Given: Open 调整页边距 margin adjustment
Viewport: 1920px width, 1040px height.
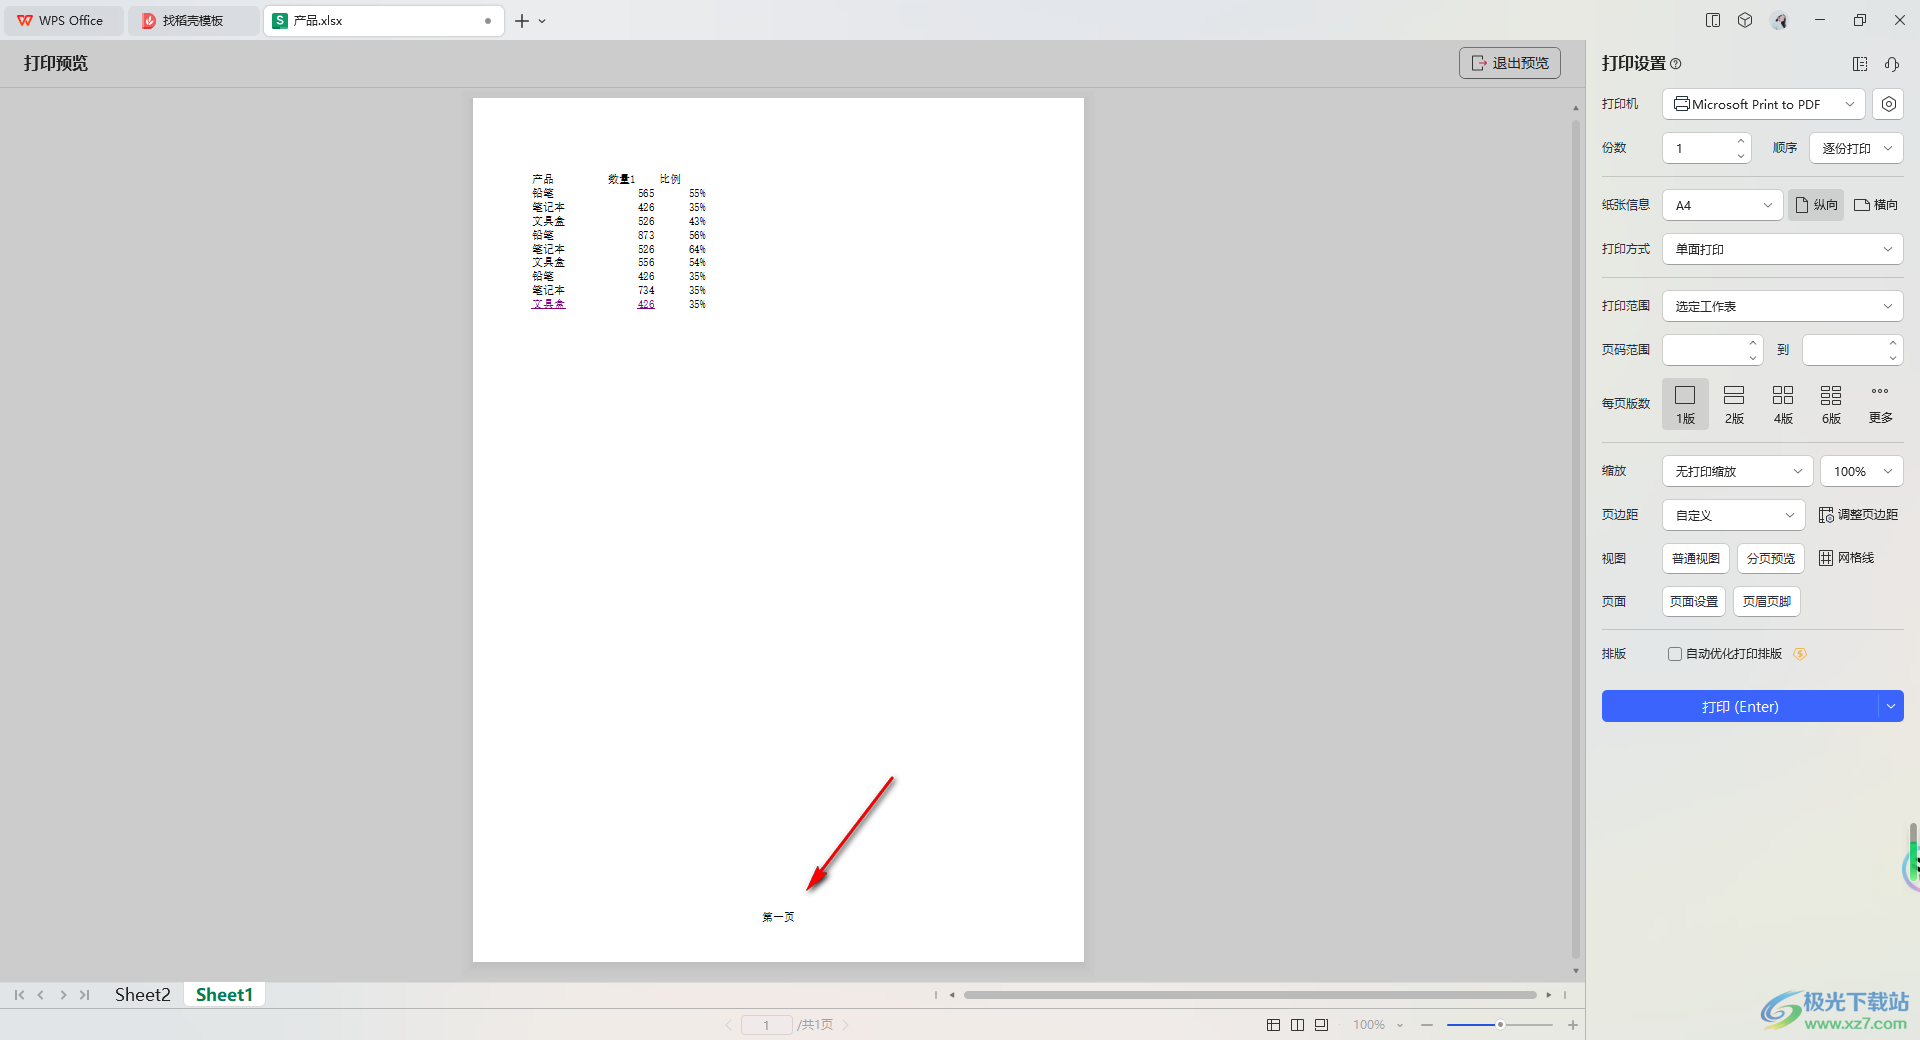Looking at the screenshot, I should coord(1858,515).
